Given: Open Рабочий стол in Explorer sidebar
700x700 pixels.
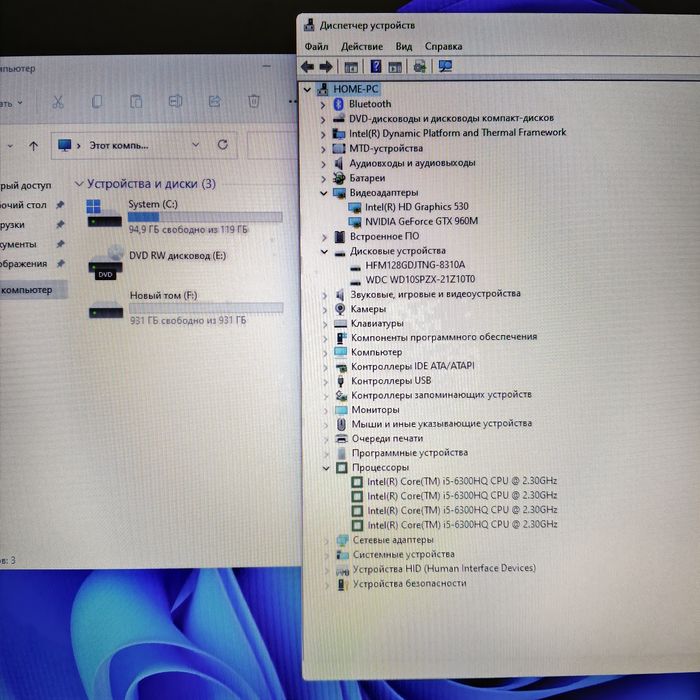Looking at the screenshot, I should [x=23, y=205].
